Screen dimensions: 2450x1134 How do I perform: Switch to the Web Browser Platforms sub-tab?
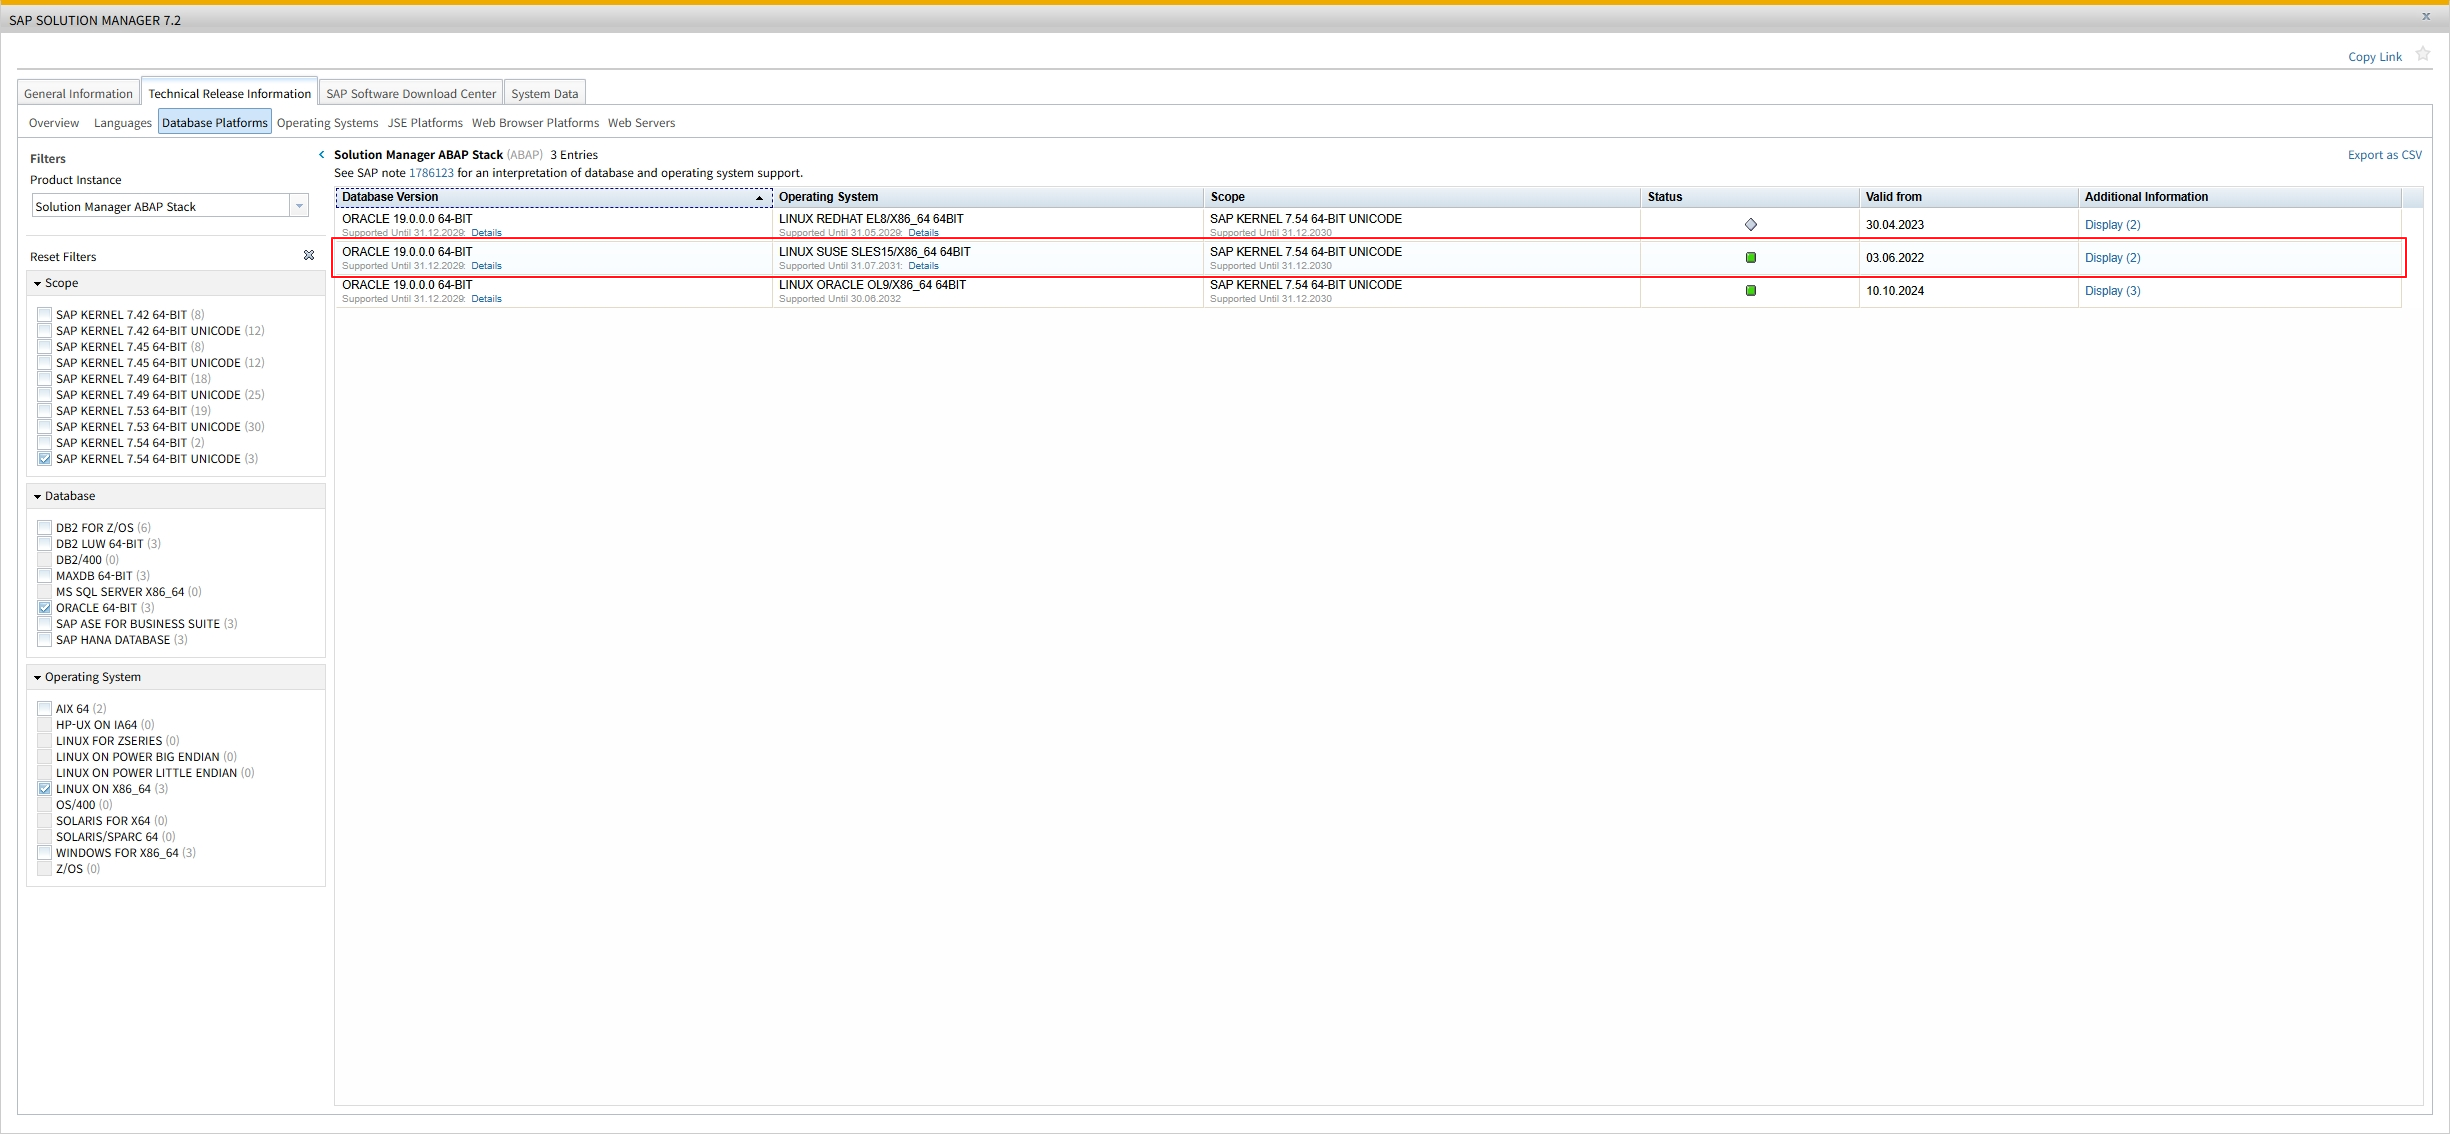[x=535, y=123]
